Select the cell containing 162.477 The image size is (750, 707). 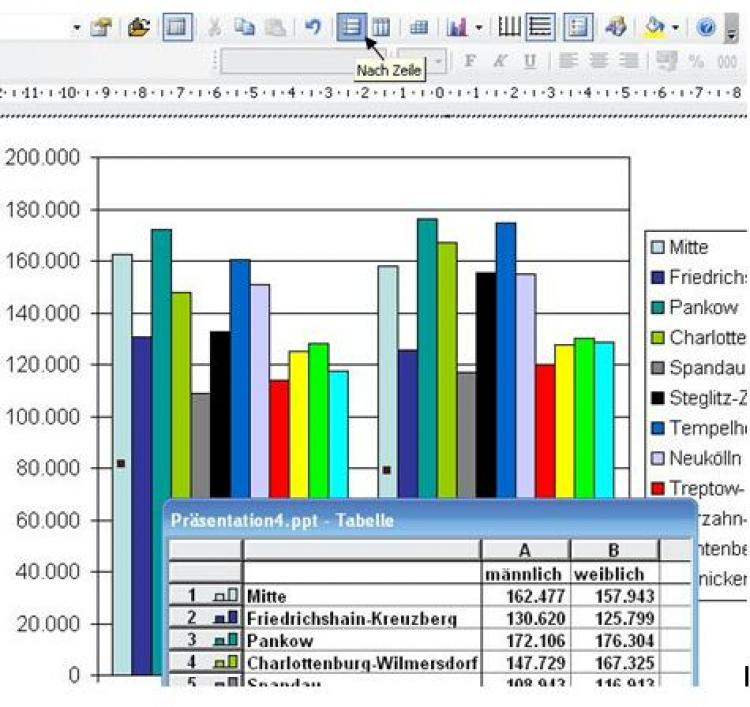[525, 596]
